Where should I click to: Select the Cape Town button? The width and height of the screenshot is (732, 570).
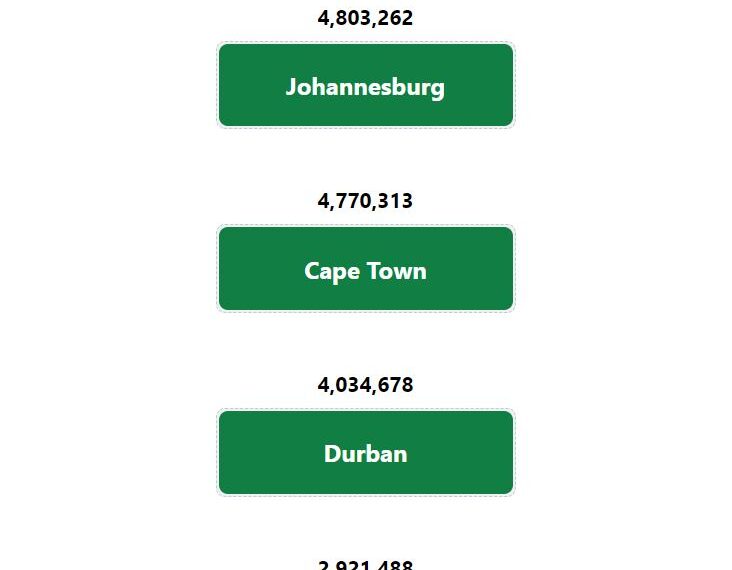pos(366,268)
